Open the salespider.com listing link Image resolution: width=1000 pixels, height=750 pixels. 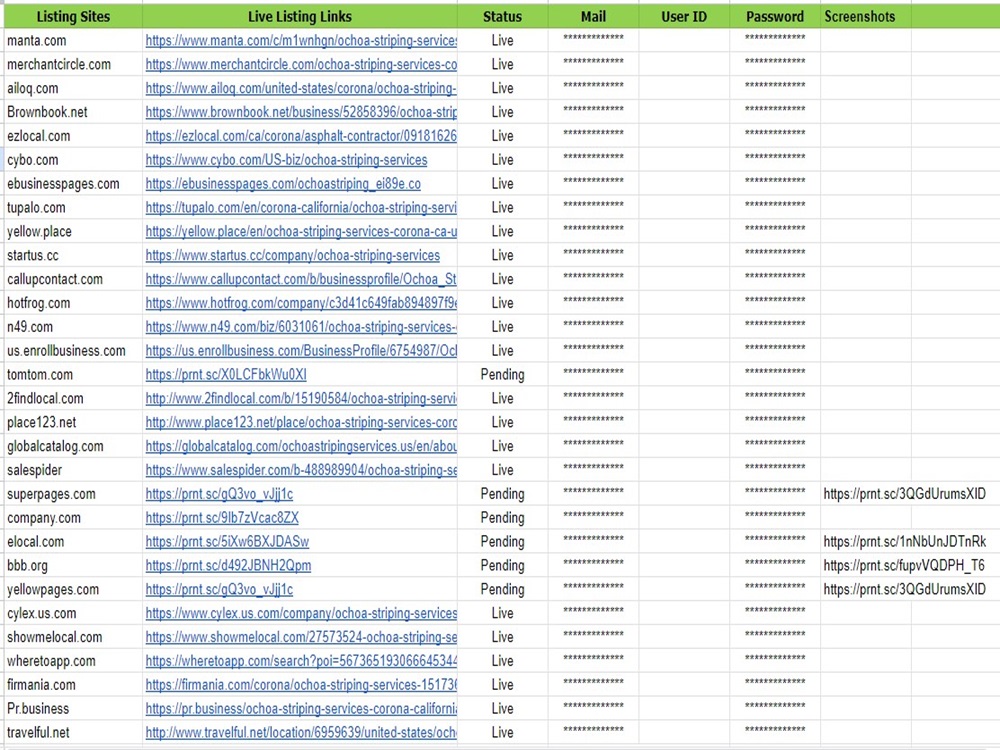pyautogui.click(x=301, y=470)
